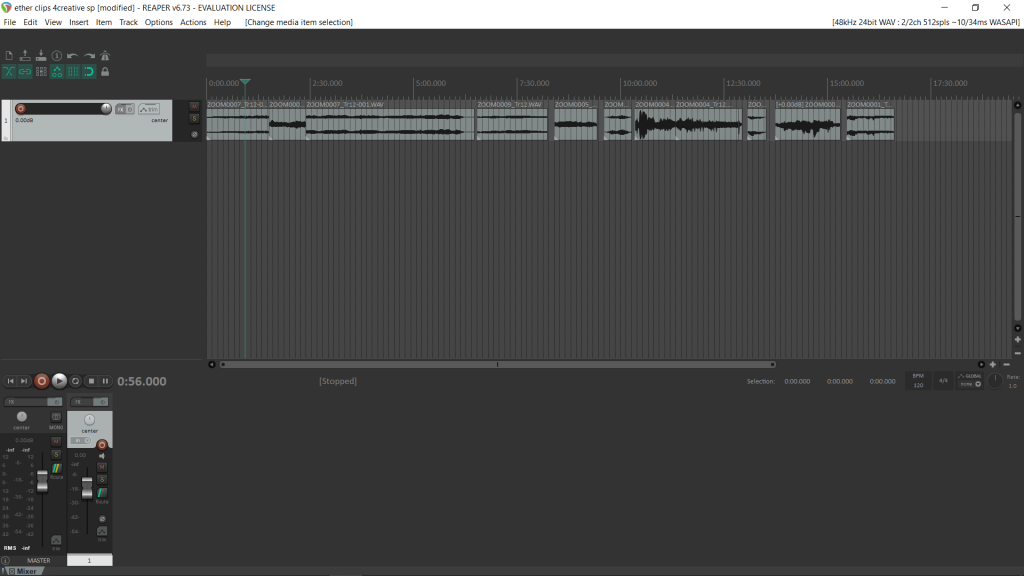Click the transport Stop button
This screenshot has width=1024, height=576.
91,381
